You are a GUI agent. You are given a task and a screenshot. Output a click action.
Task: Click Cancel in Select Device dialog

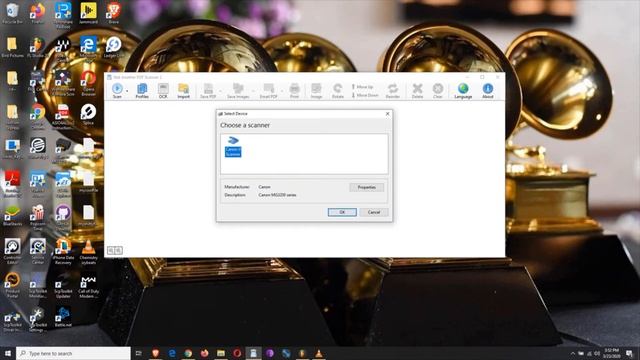[x=374, y=212]
